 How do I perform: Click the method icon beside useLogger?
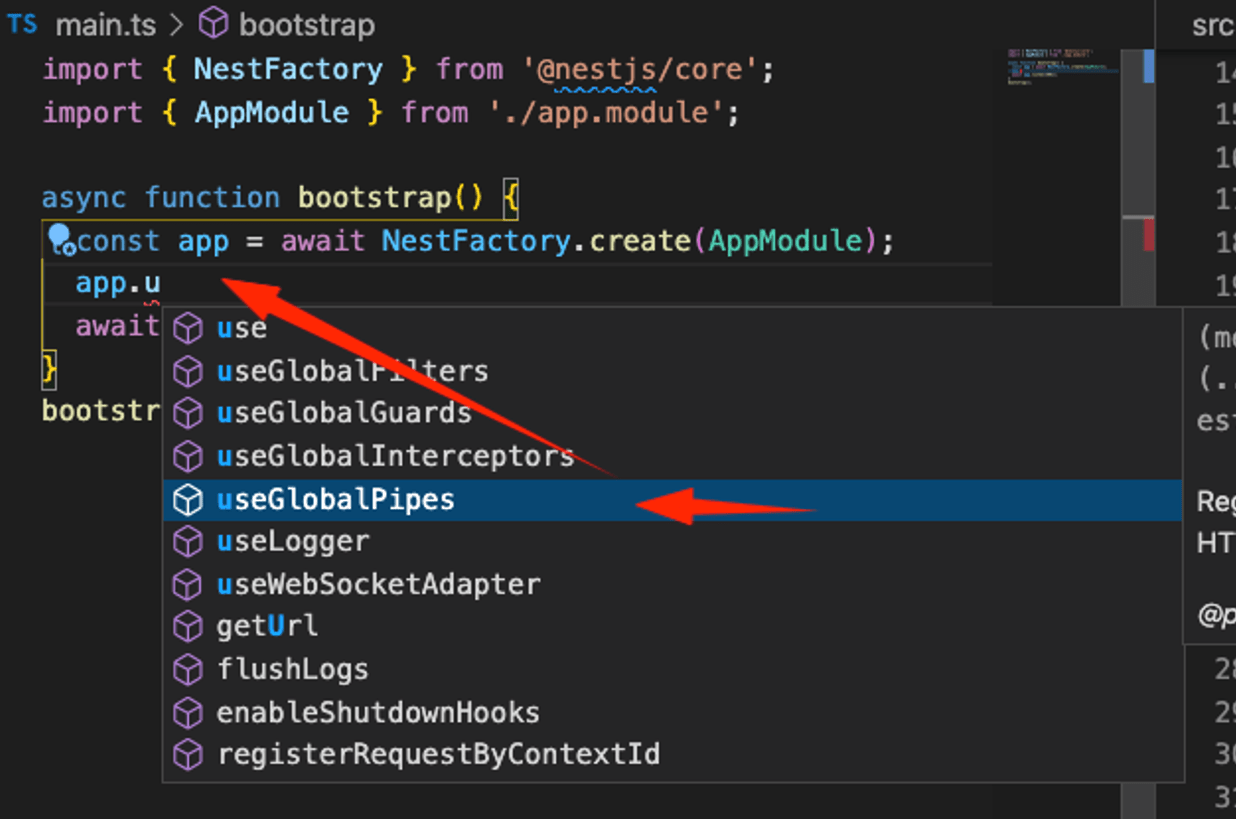click(x=188, y=541)
